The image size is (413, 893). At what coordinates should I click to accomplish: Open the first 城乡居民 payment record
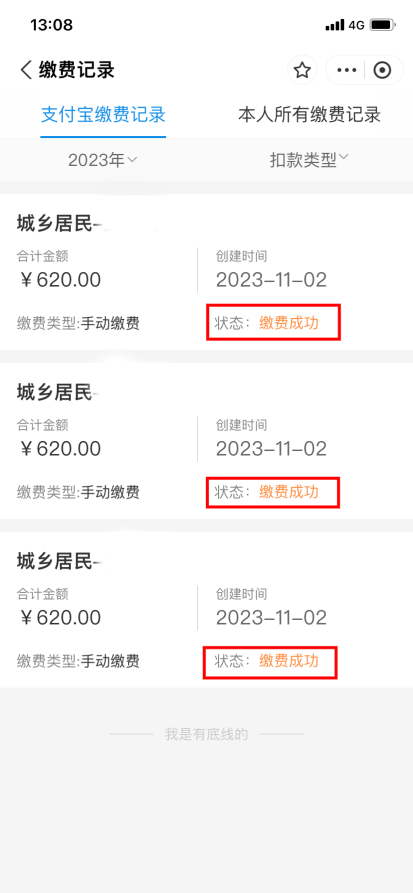pos(206,272)
